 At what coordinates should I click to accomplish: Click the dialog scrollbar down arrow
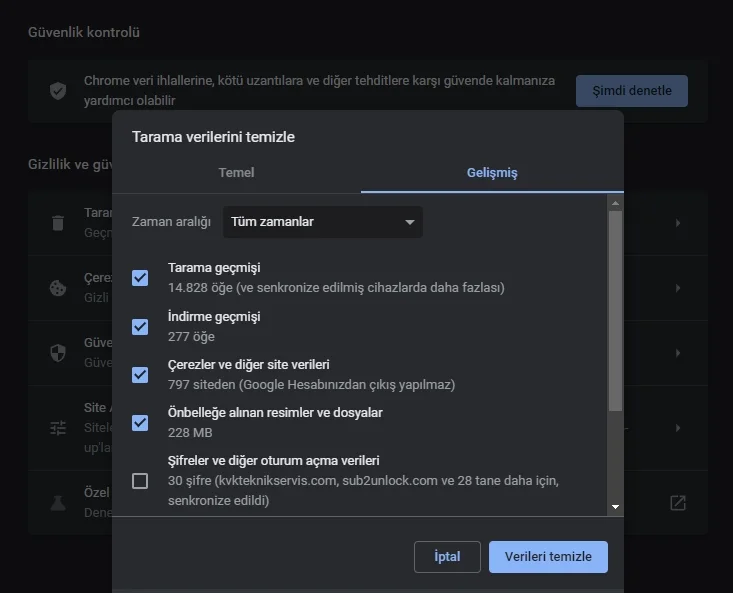[615, 508]
